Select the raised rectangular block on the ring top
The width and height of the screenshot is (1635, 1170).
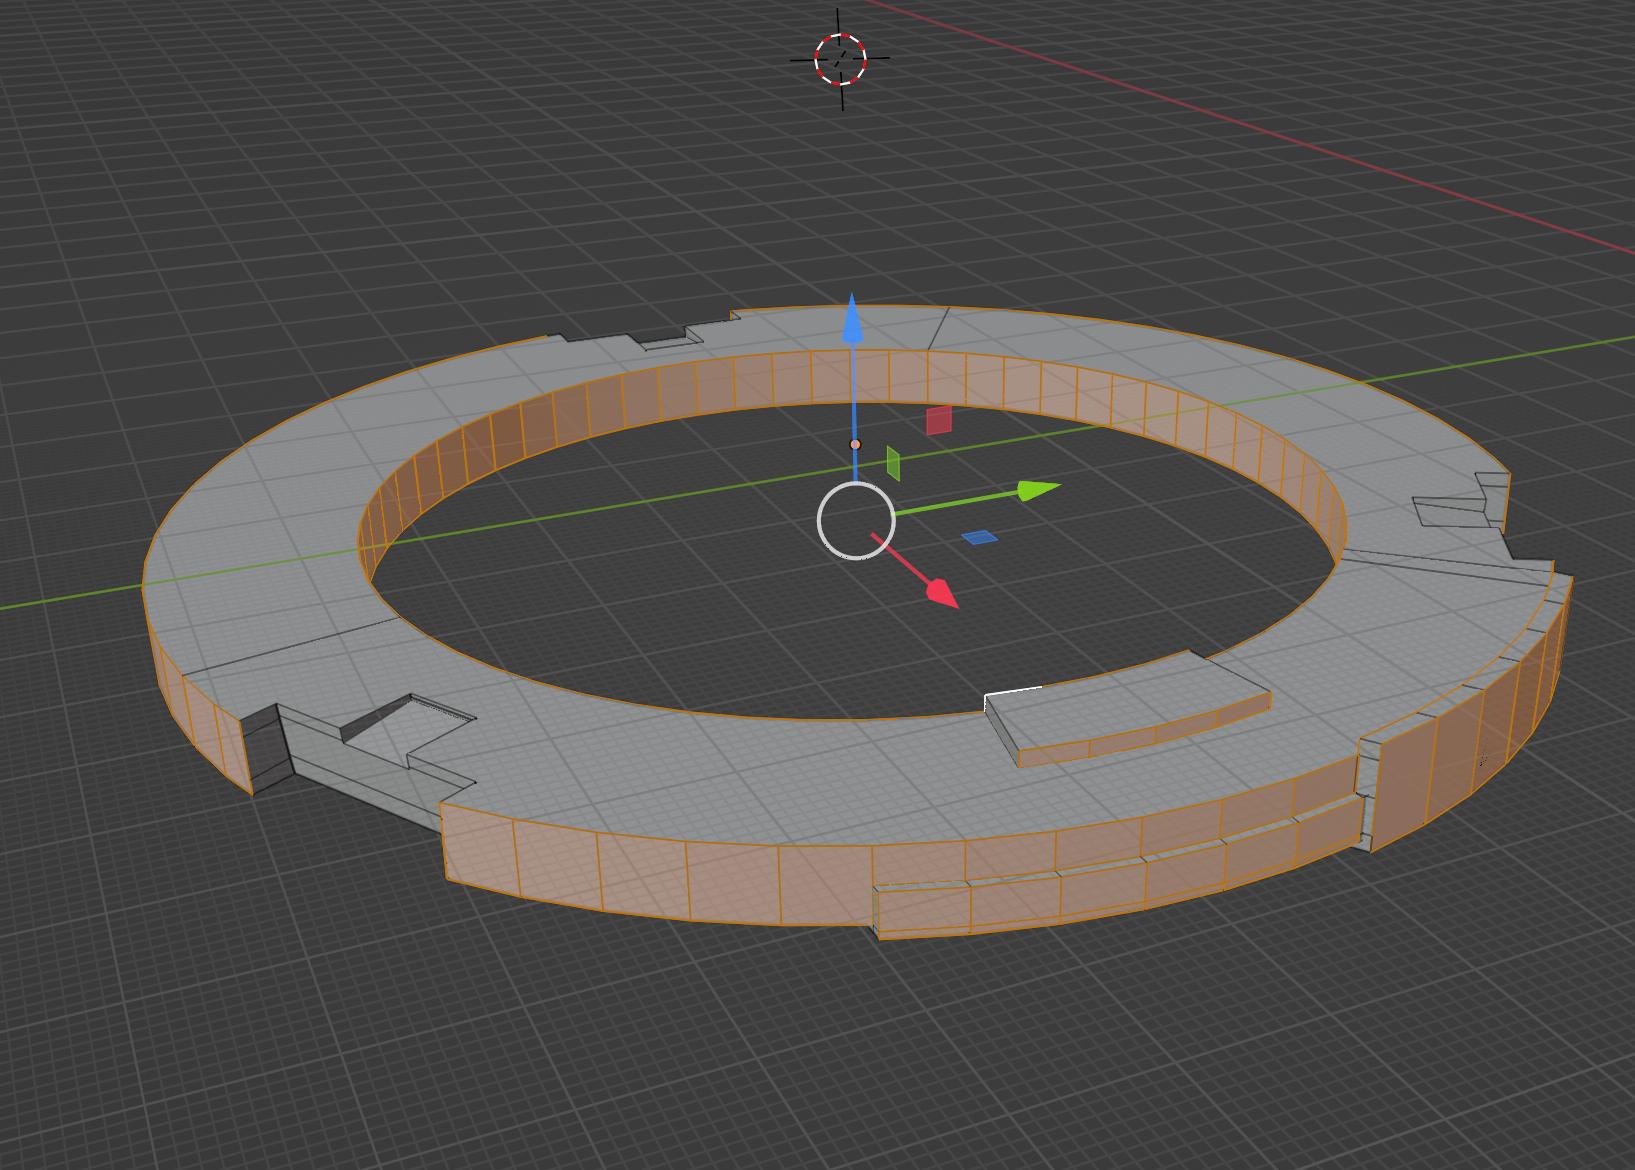point(1130,708)
